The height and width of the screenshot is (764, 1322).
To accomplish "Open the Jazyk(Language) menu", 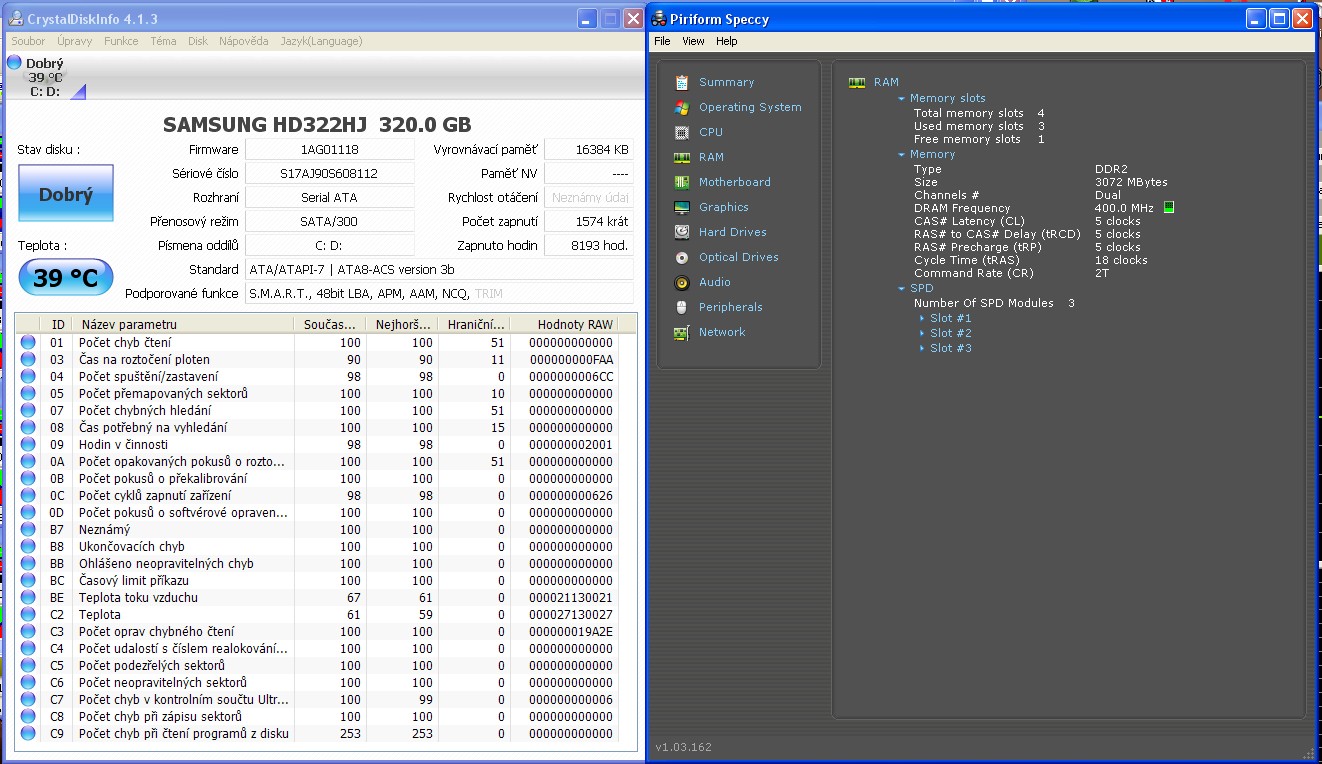I will click(321, 41).
